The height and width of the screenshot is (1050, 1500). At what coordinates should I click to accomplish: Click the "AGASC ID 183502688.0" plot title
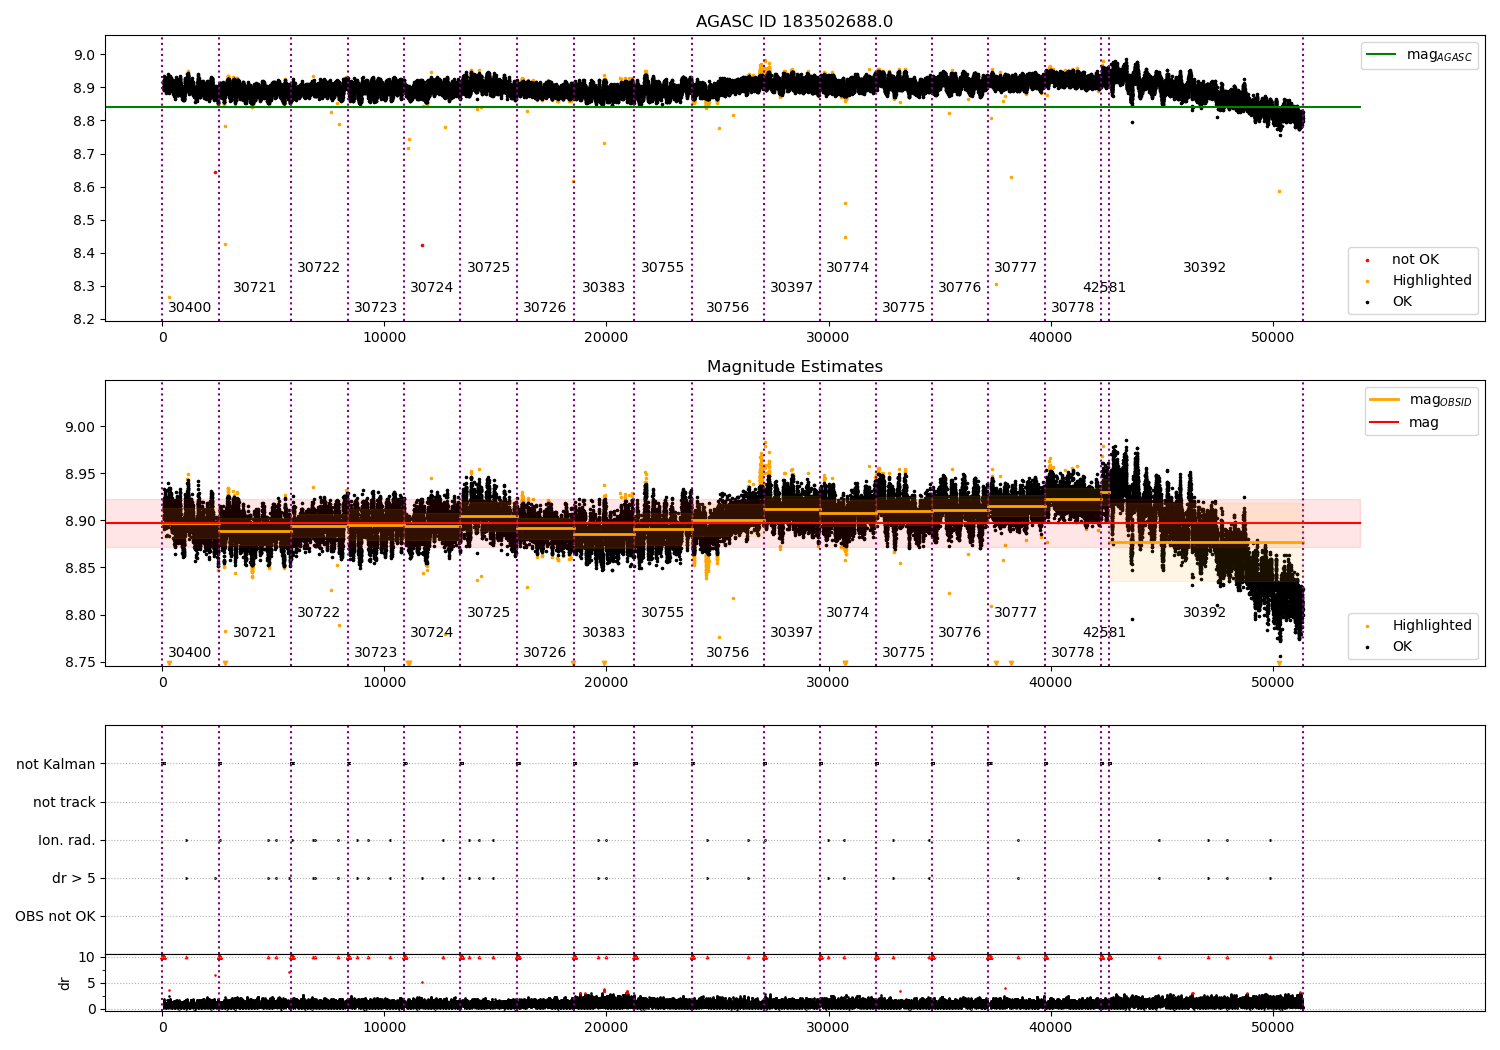point(795,22)
